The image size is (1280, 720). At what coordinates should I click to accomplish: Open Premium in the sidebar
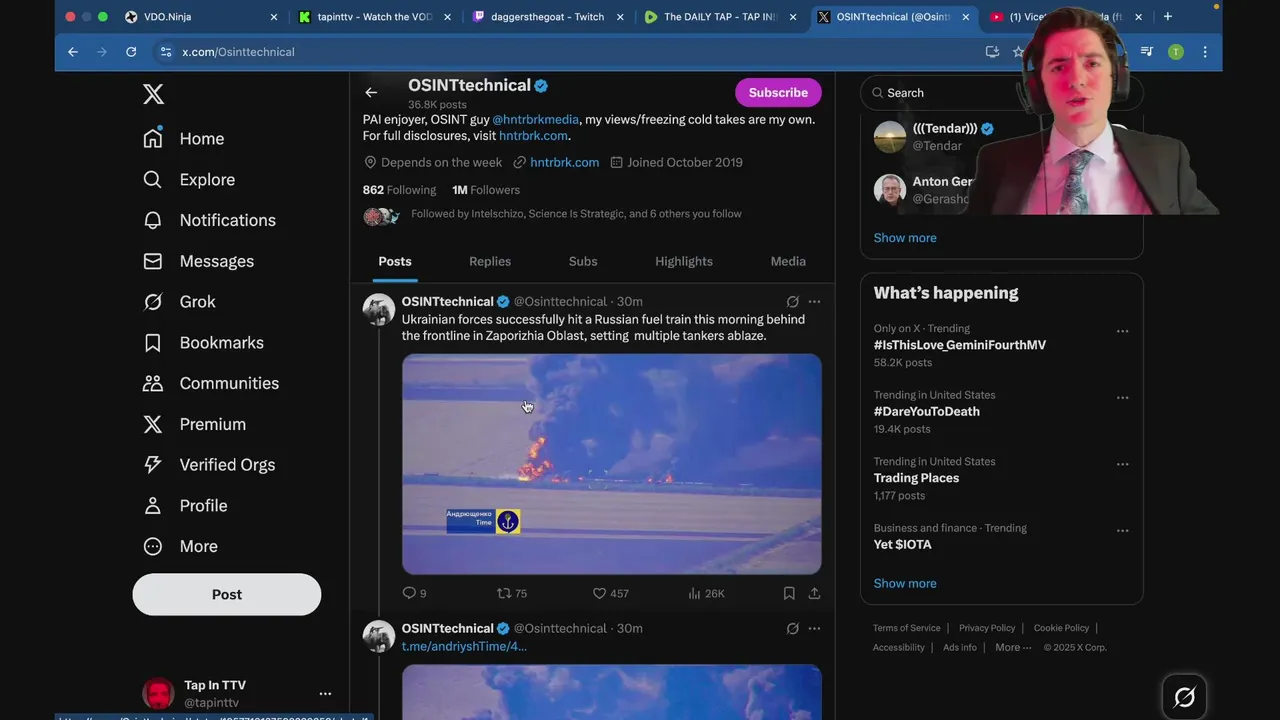[194, 424]
